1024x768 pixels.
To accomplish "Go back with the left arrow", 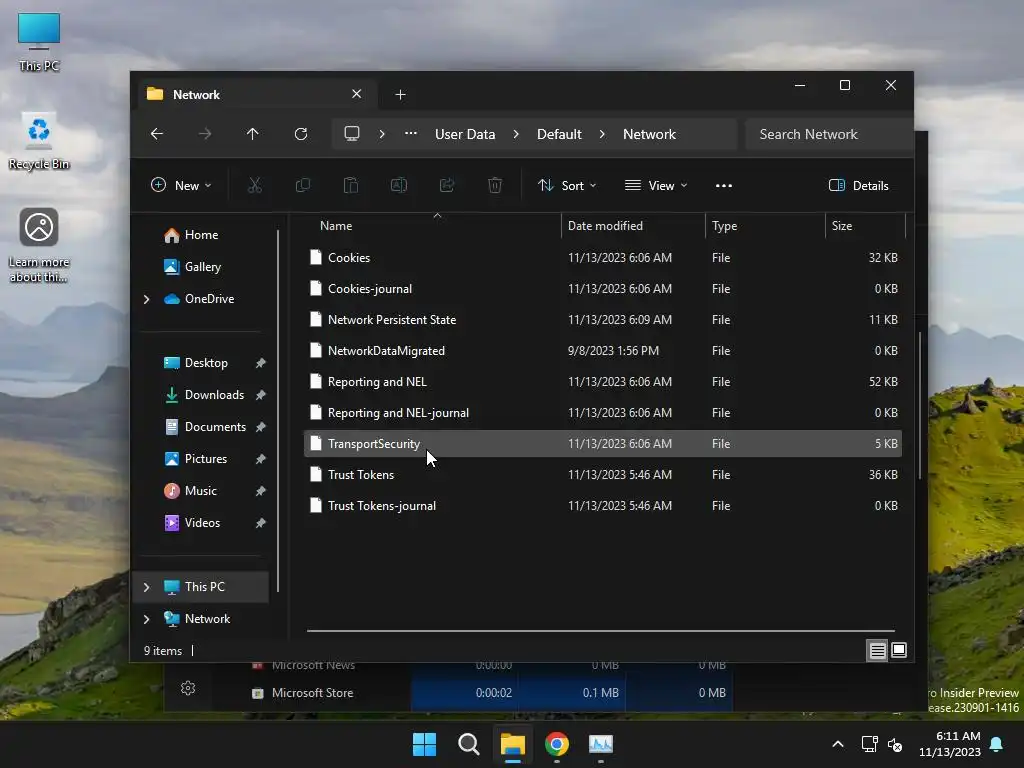I will pos(157,134).
